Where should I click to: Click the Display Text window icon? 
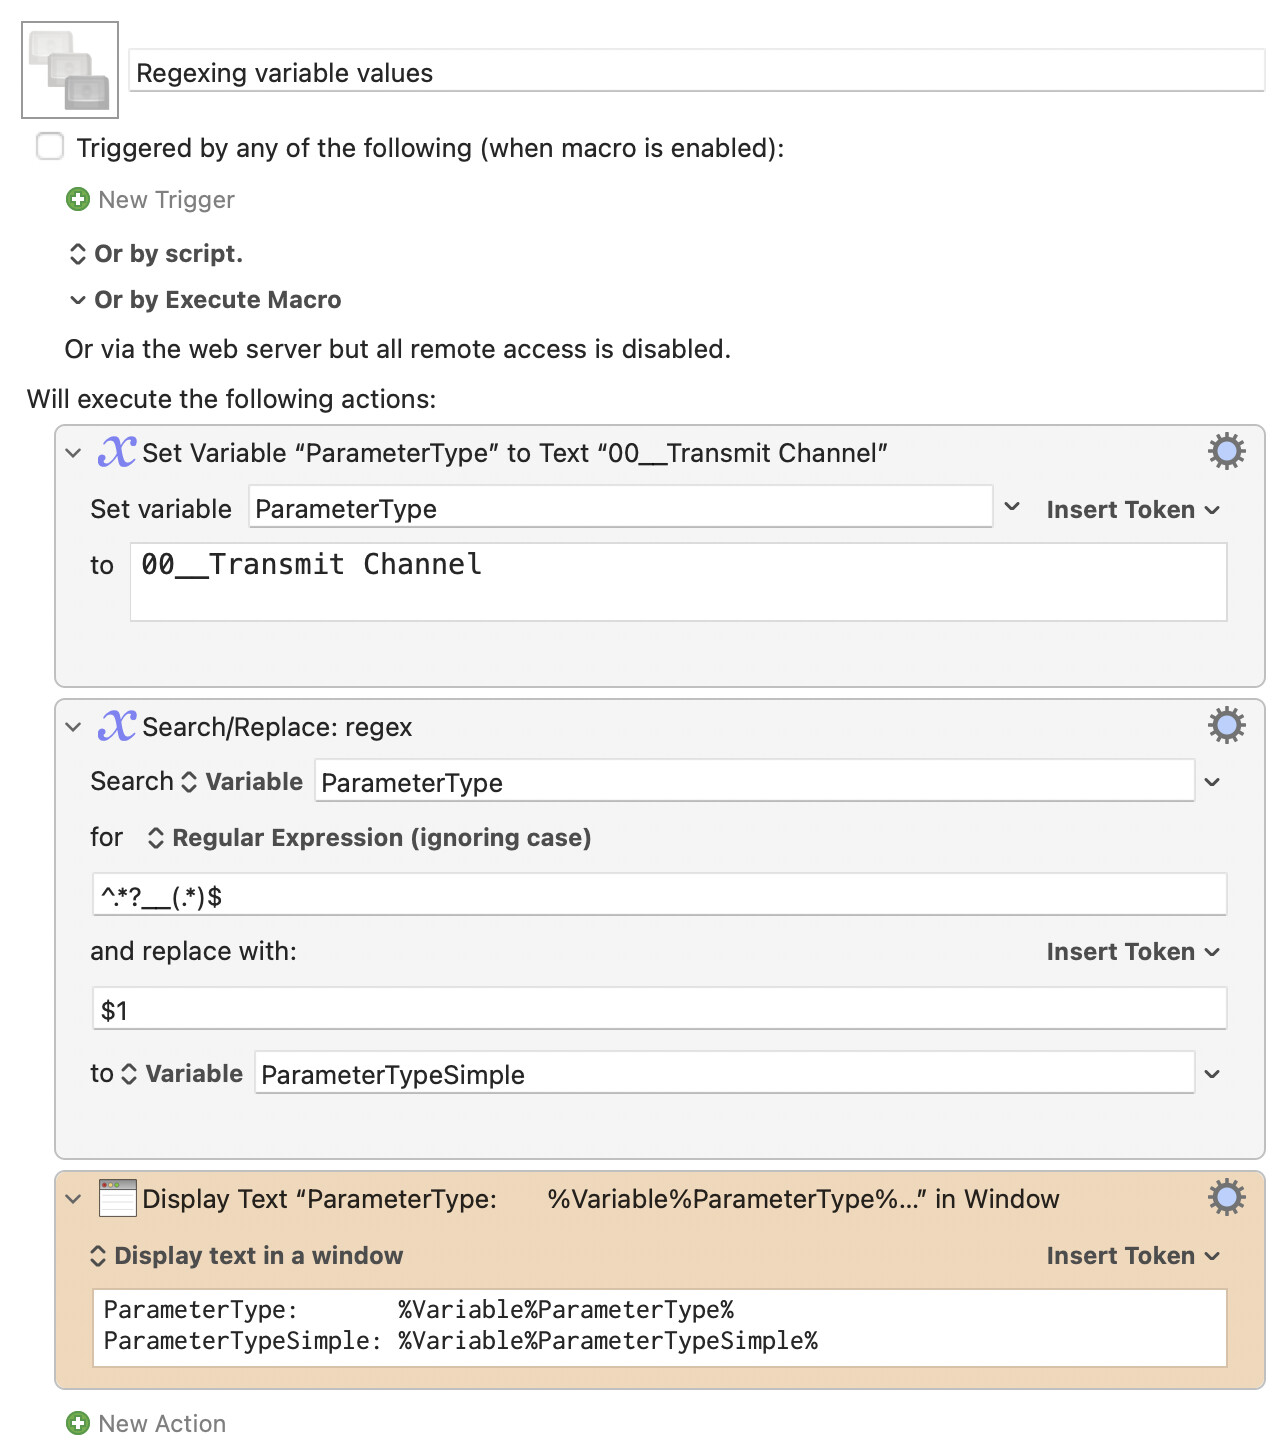tap(117, 1198)
